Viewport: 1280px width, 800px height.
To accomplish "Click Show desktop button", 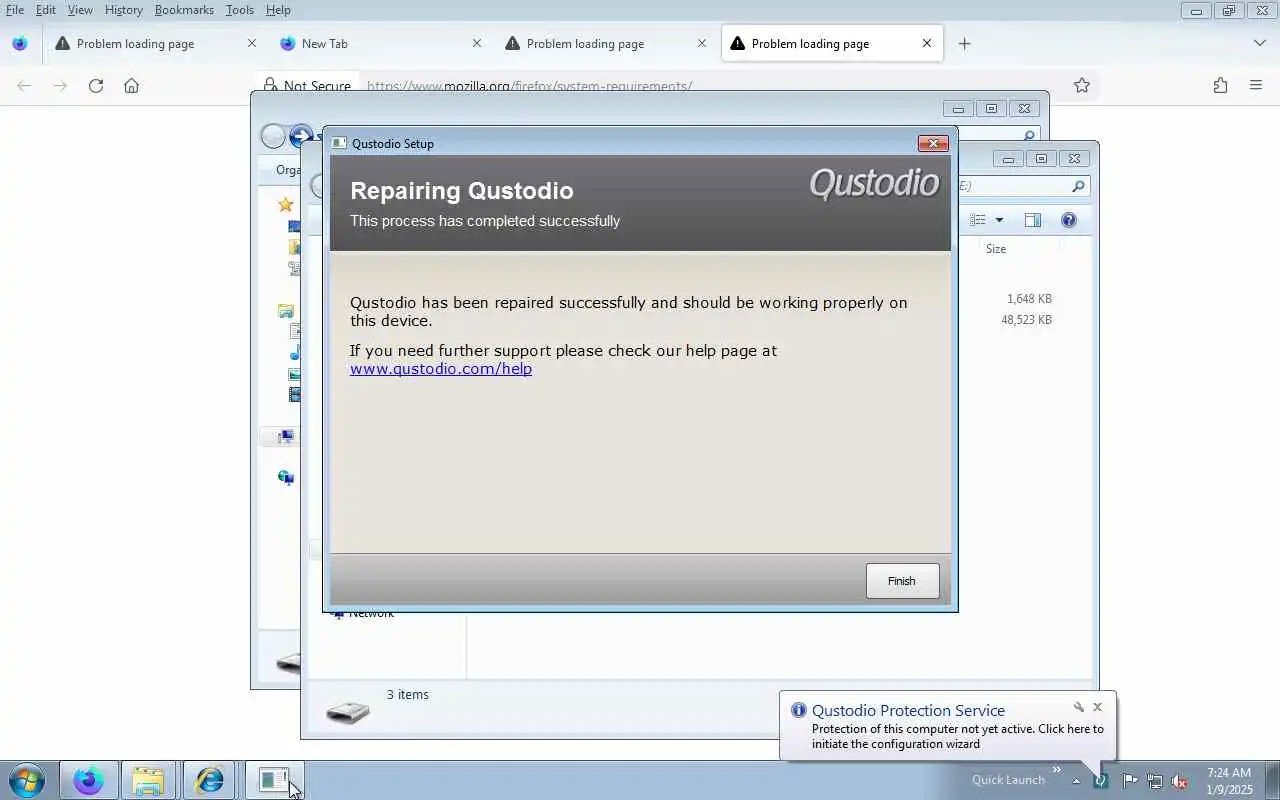I will click(1272, 781).
